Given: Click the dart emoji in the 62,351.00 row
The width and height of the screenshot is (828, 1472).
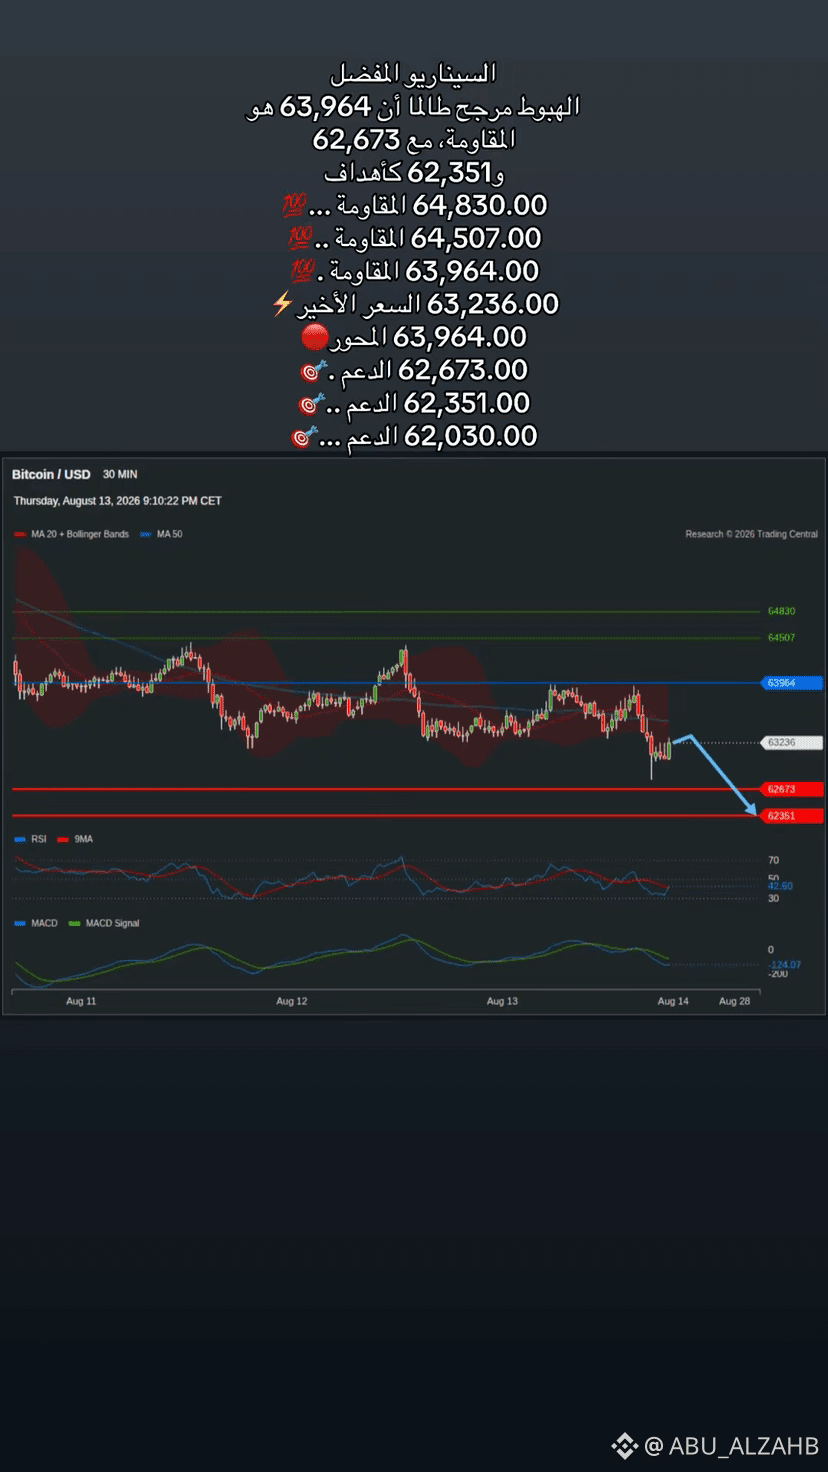Looking at the screenshot, I should click(311, 405).
